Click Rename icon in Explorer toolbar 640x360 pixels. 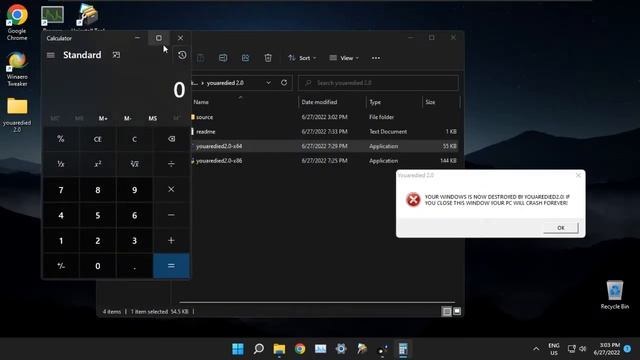tap(223, 58)
